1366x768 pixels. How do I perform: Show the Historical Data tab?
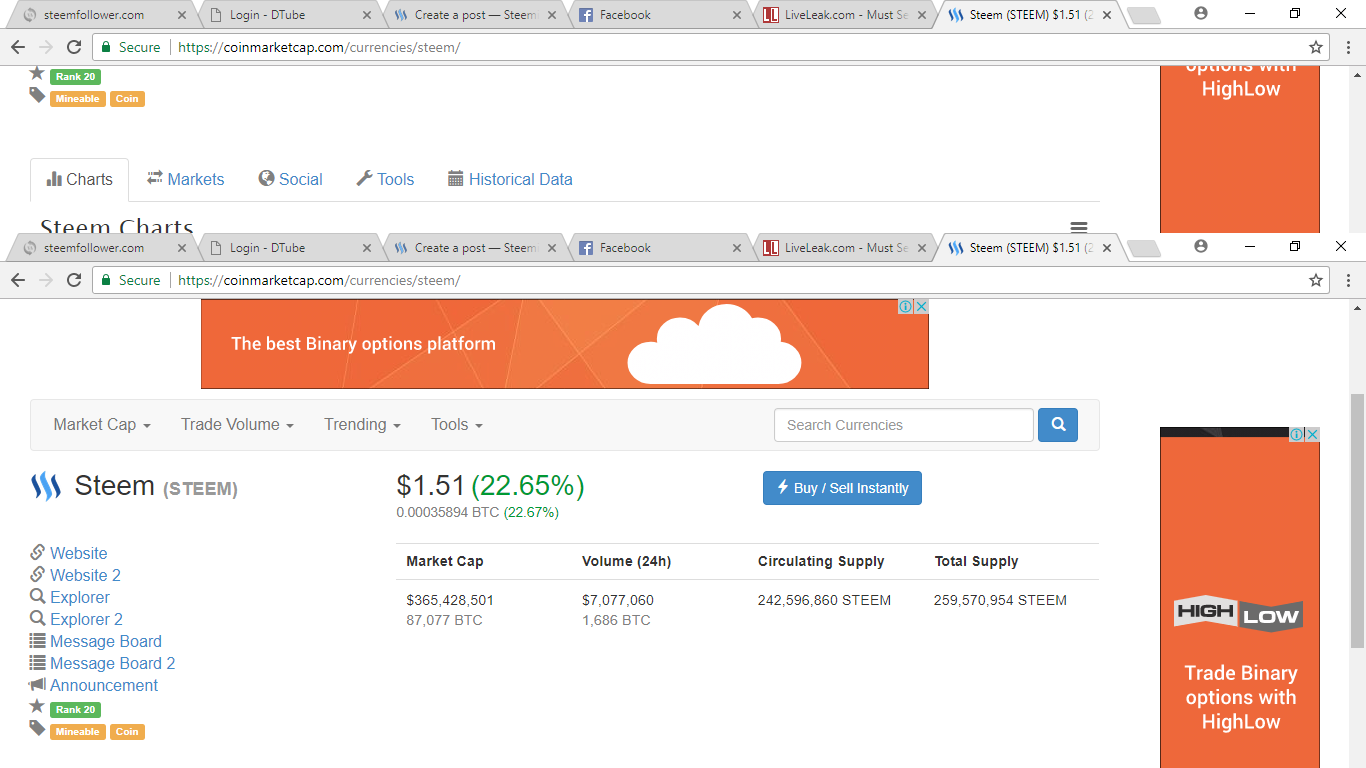[x=510, y=180]
